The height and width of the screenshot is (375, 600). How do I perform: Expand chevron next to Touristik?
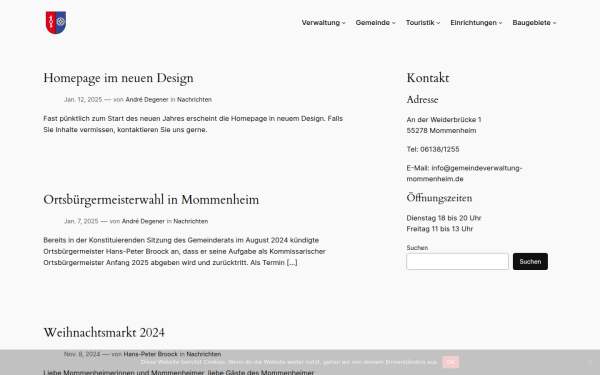tap(439, 23)
